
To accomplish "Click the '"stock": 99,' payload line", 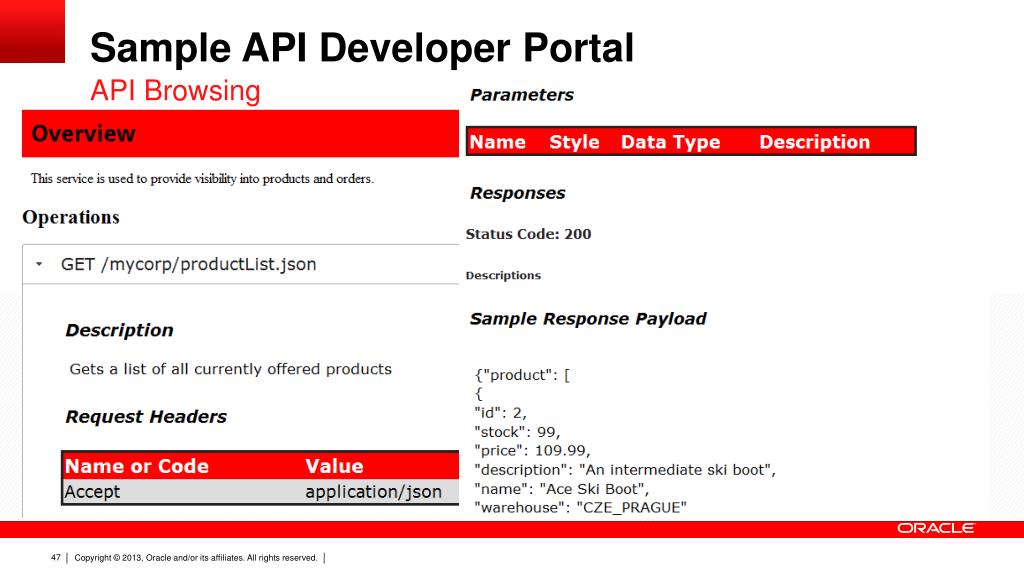I will 517,432.
